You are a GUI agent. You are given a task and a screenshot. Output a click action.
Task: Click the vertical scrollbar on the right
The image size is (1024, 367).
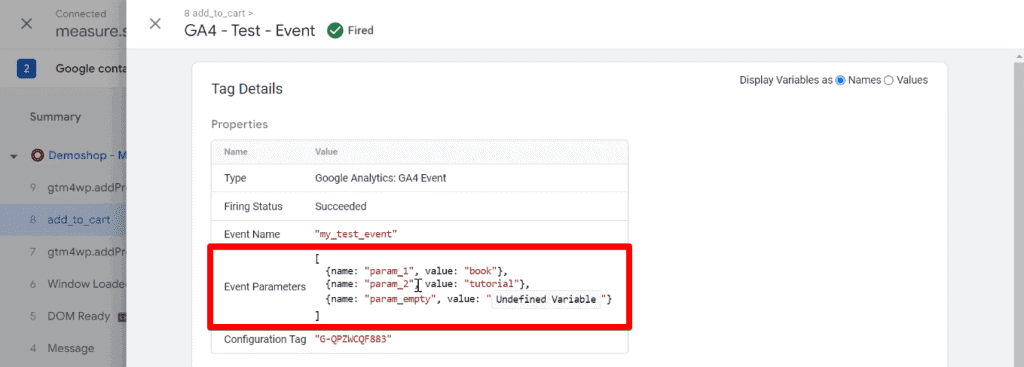1019,209
